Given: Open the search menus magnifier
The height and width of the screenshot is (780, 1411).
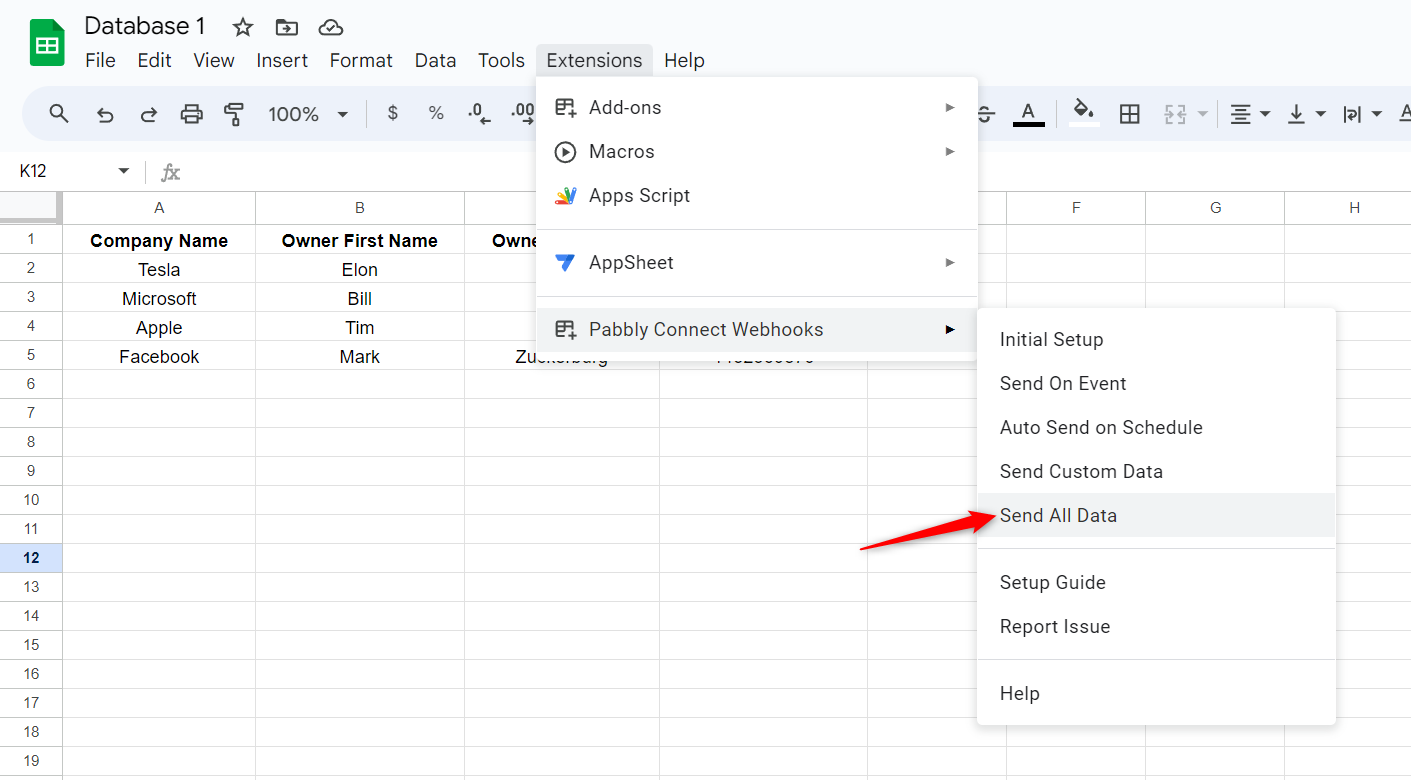Looking at the screenshot, I should (59, 114).
